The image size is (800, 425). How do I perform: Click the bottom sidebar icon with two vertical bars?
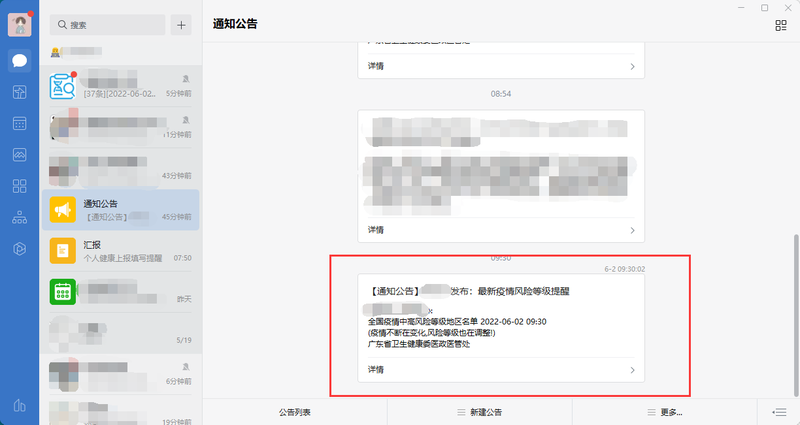[x=19, y=406]
